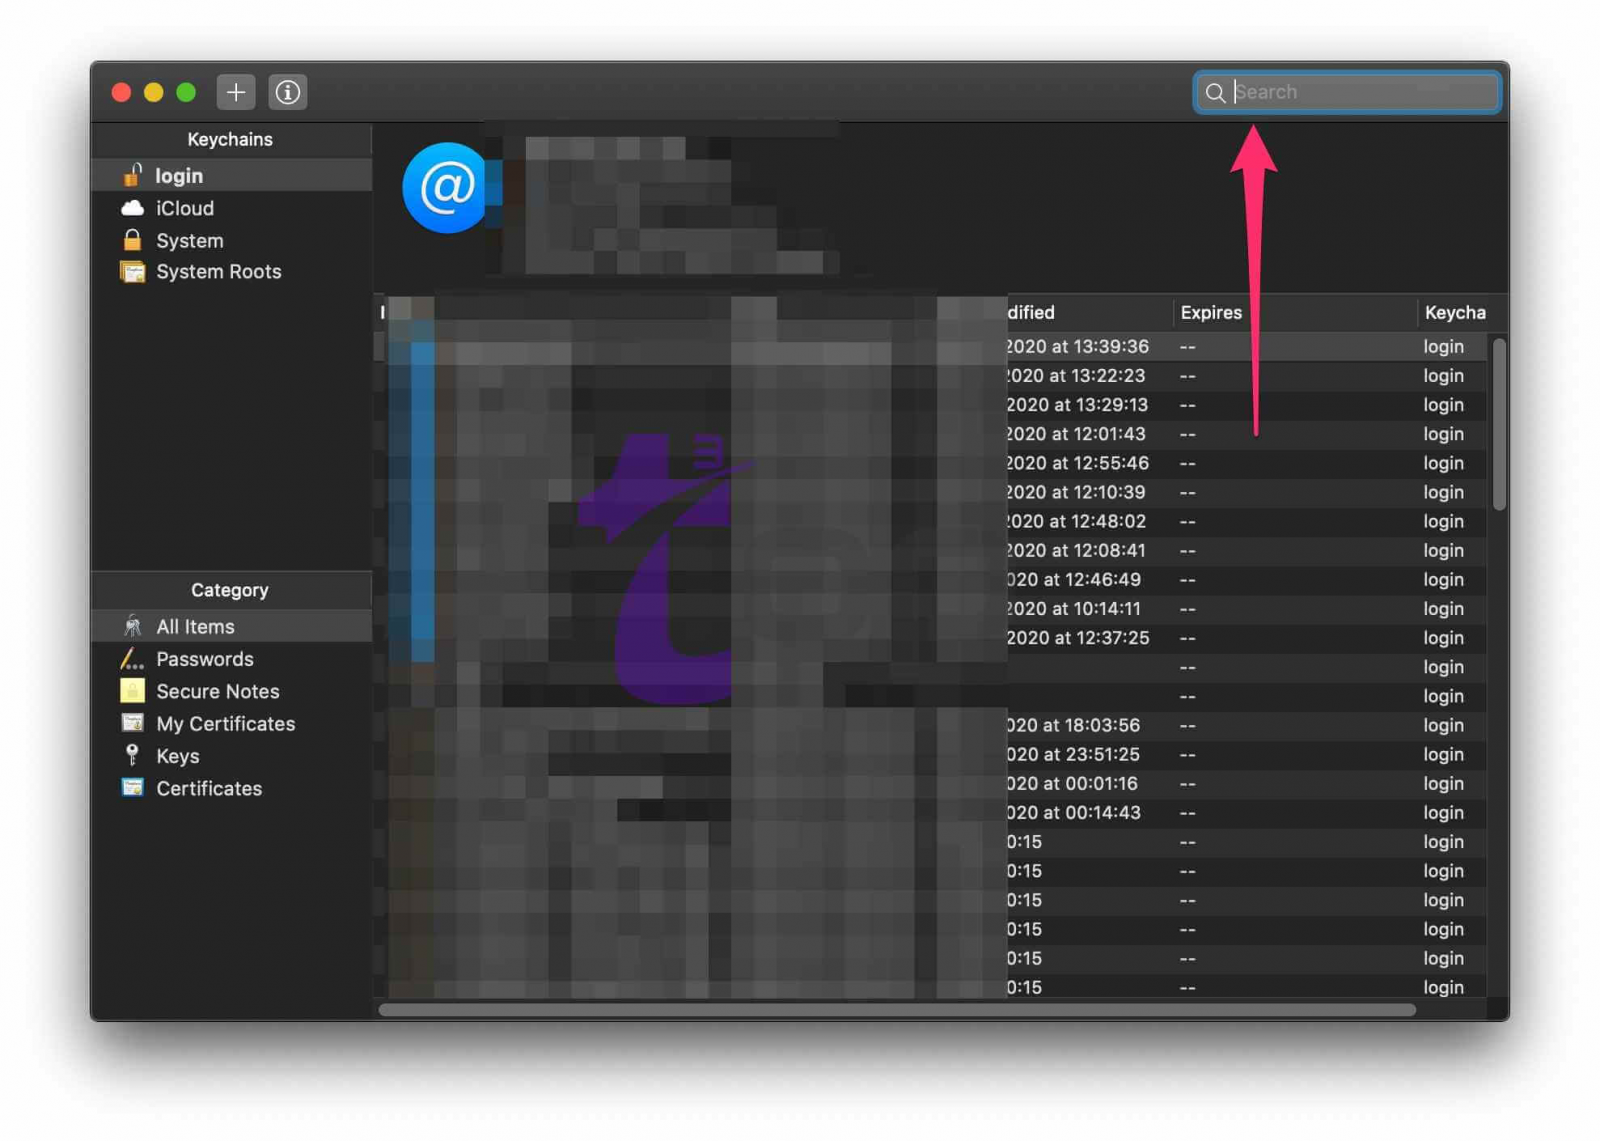Click the horizontal scrollbar at bottom
The width and height of the screenshot is (1600, 1141).
pyautogui.click(x=897, y=1010)
